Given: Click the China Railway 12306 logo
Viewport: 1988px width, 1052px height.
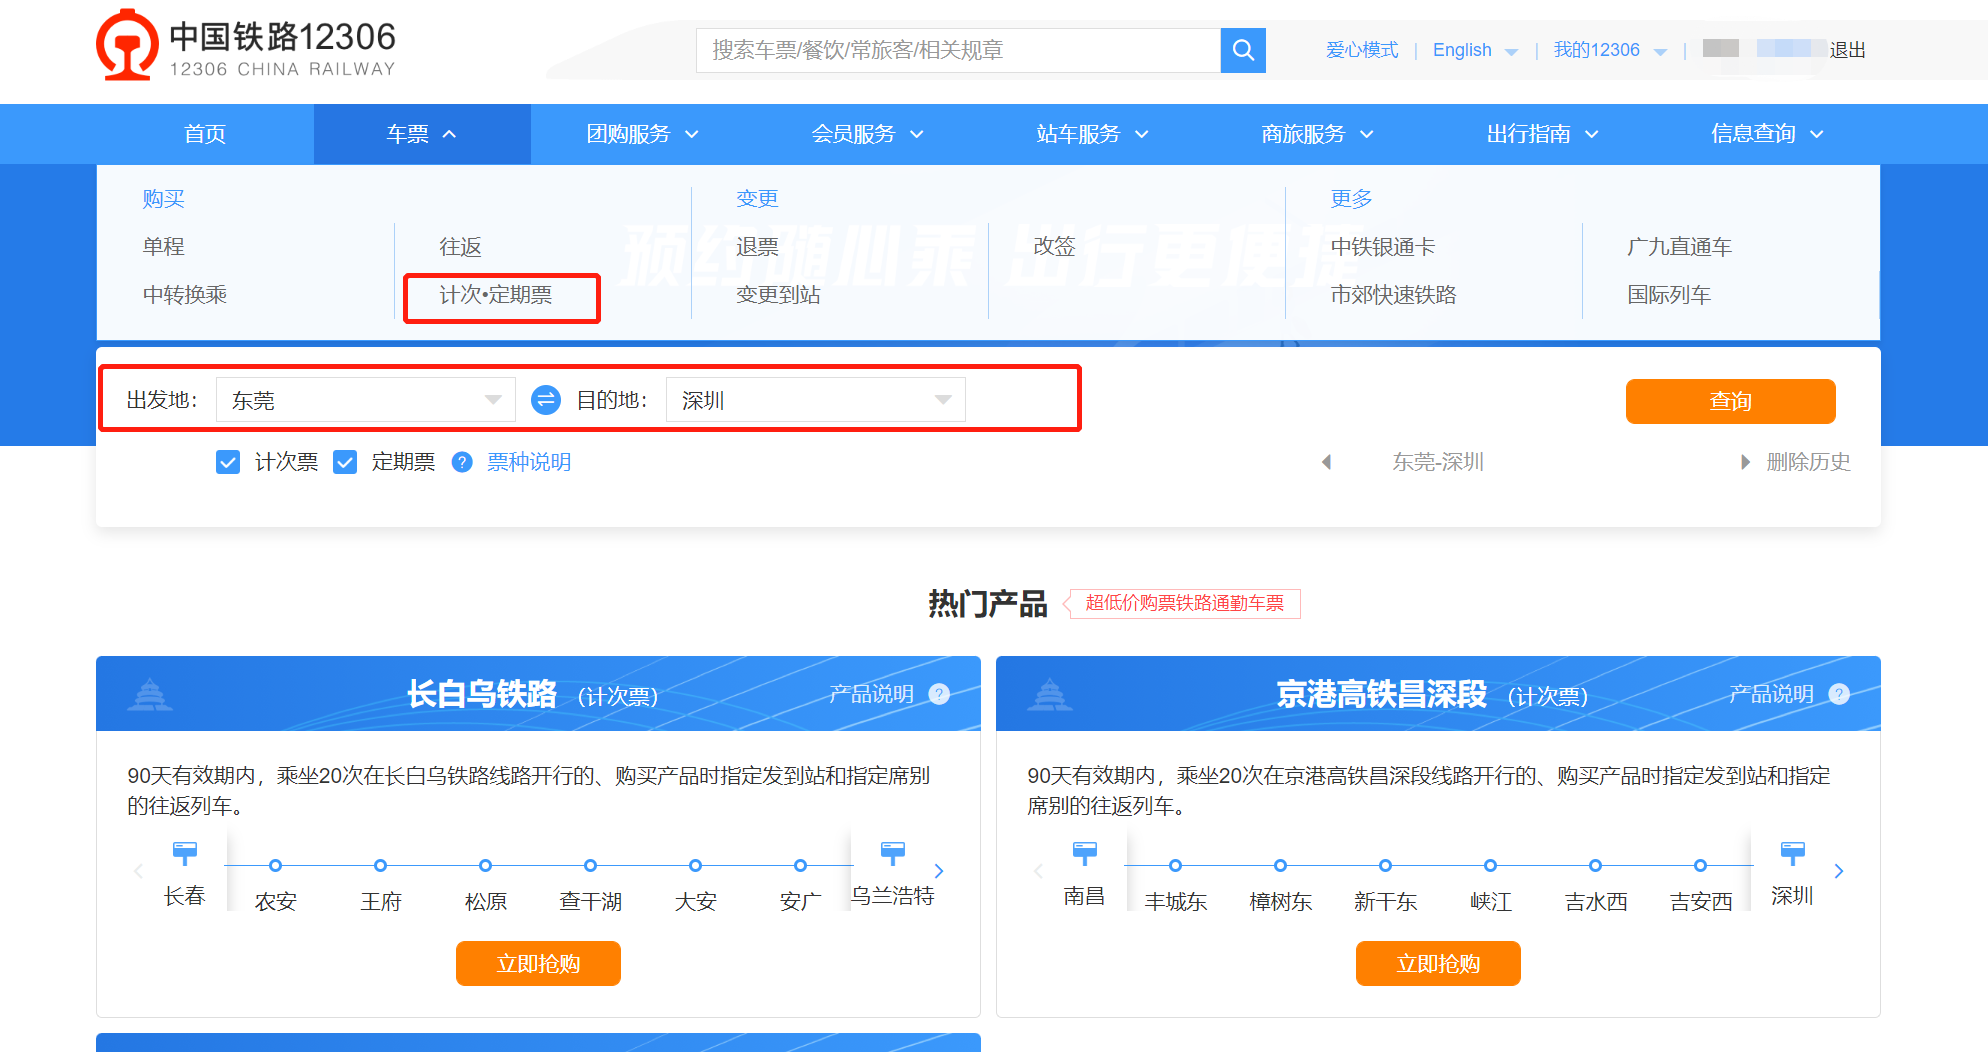Looking at the screenshot, I should coord(246,46).
